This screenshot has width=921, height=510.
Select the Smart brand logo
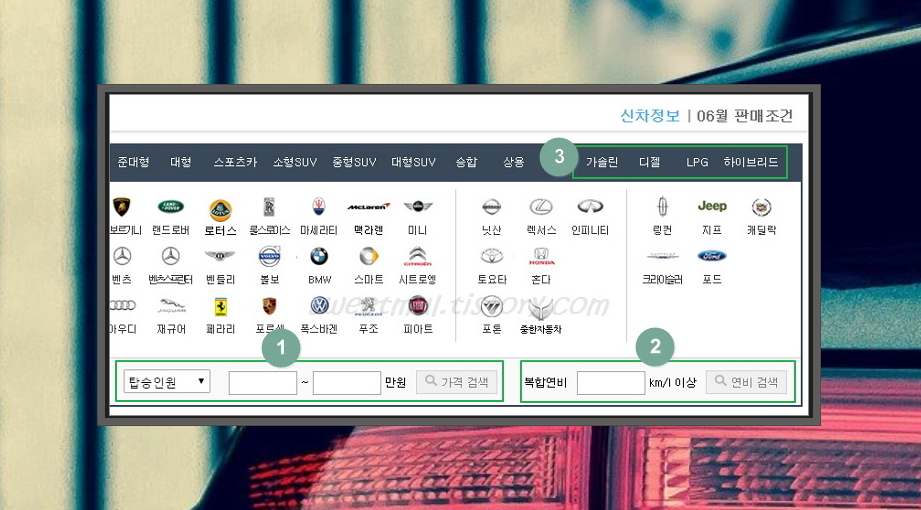coord(369,256)
